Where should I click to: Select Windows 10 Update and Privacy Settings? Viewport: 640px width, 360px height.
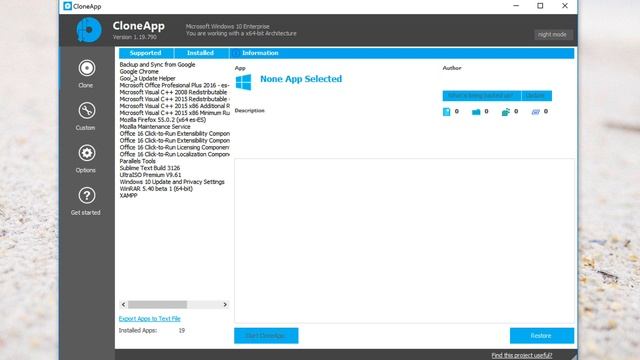coord(172,182)
